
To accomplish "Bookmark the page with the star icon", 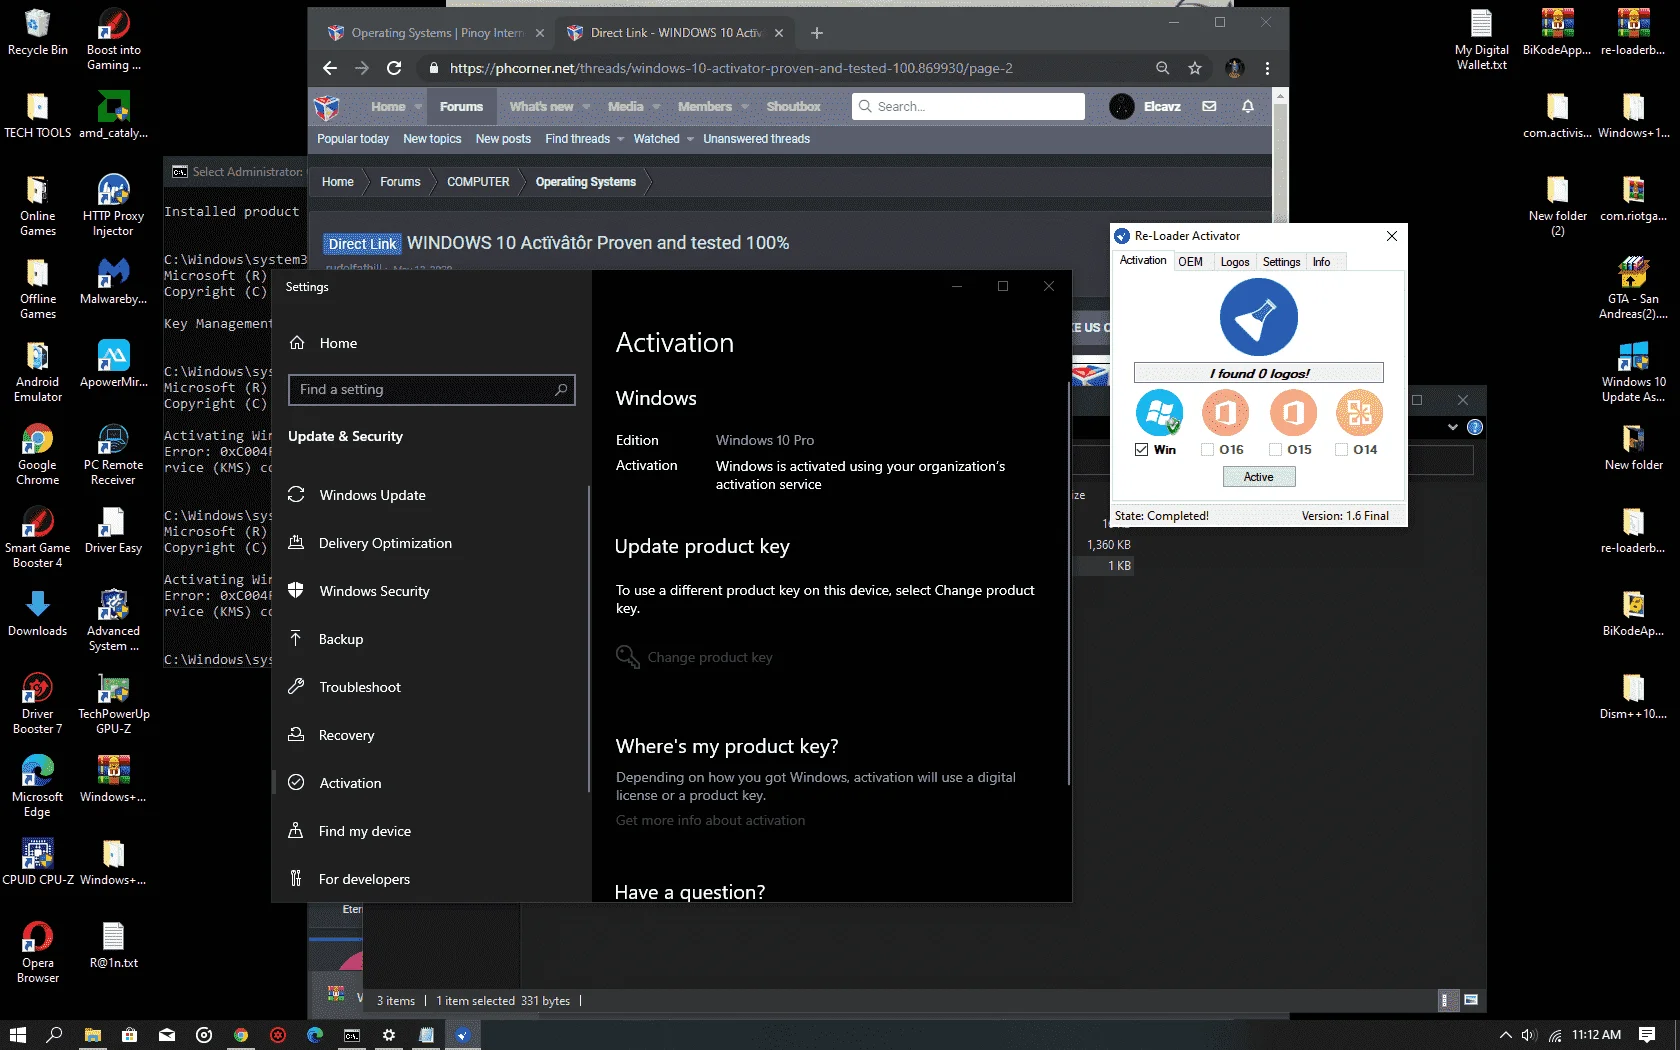I will click(x=1194, y=68).
